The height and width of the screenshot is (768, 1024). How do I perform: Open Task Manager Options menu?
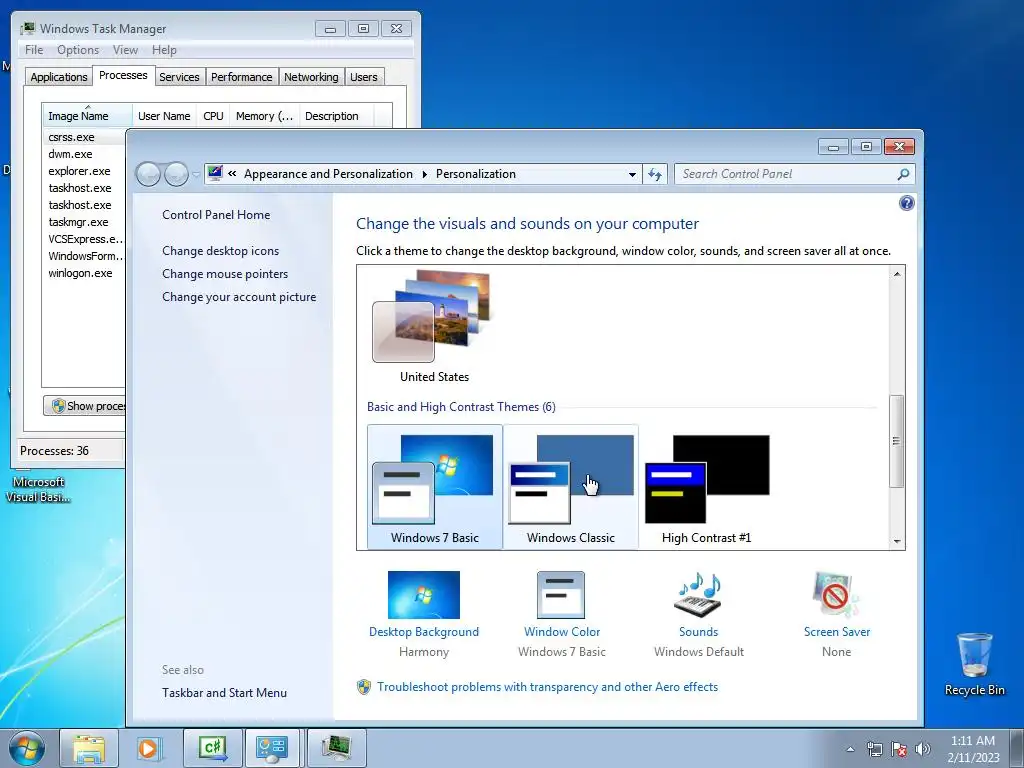pos(78,50)
